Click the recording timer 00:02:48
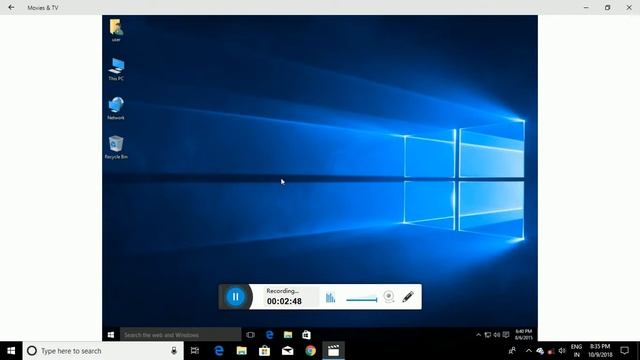 [284, 301]
